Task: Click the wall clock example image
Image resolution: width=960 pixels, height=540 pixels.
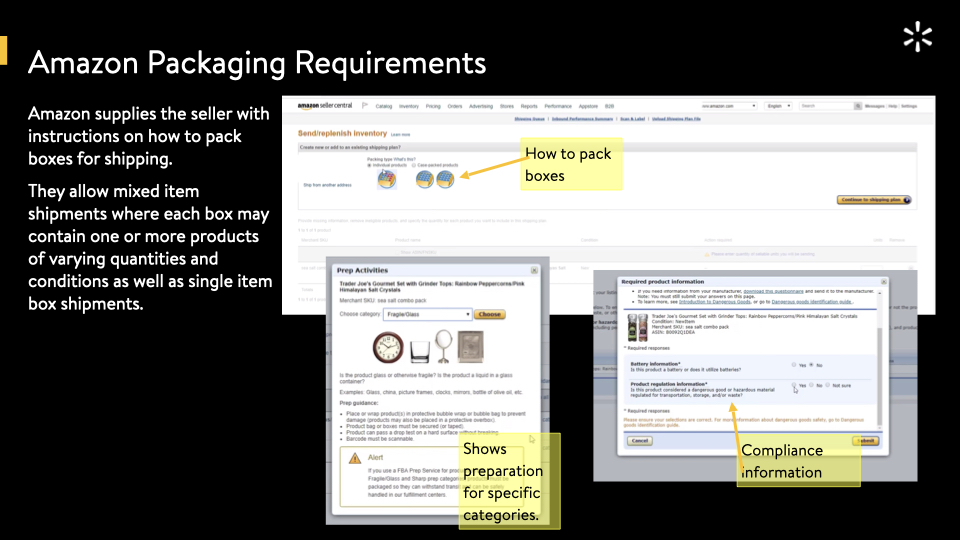Action: [x=388, y=347]
